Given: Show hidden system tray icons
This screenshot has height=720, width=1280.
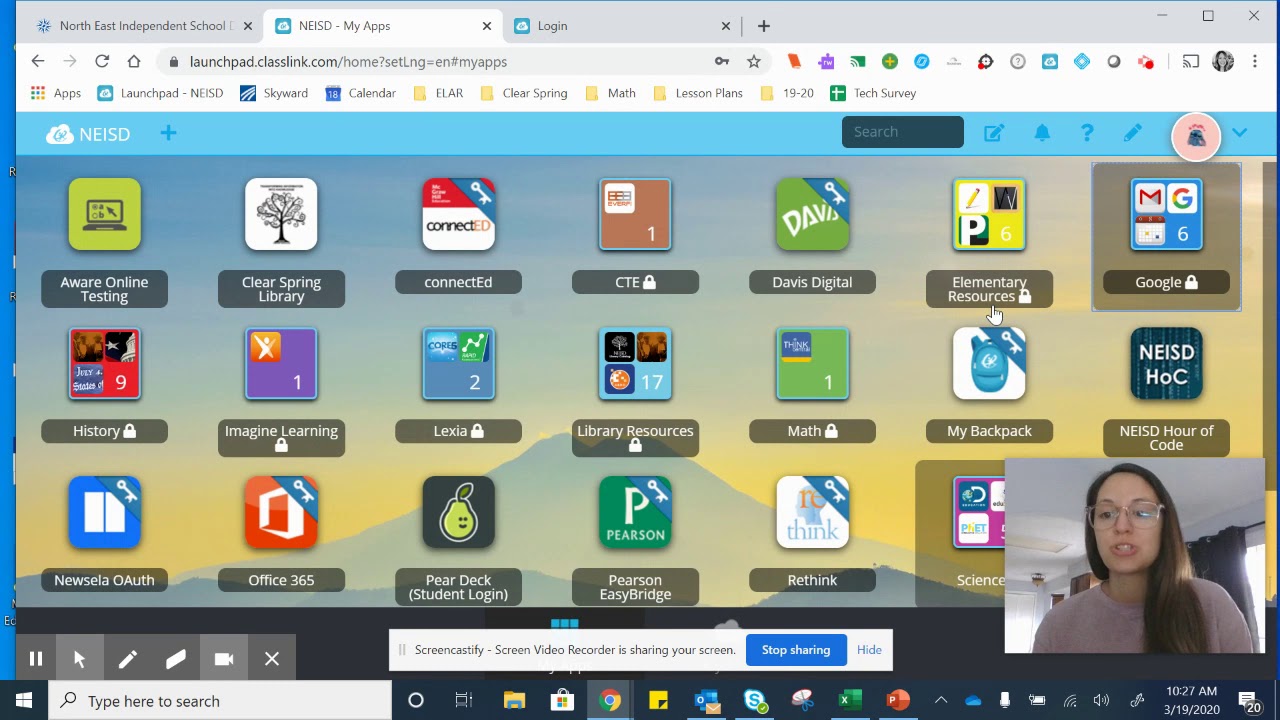Looking at the screenshot, I should [941, 700].
